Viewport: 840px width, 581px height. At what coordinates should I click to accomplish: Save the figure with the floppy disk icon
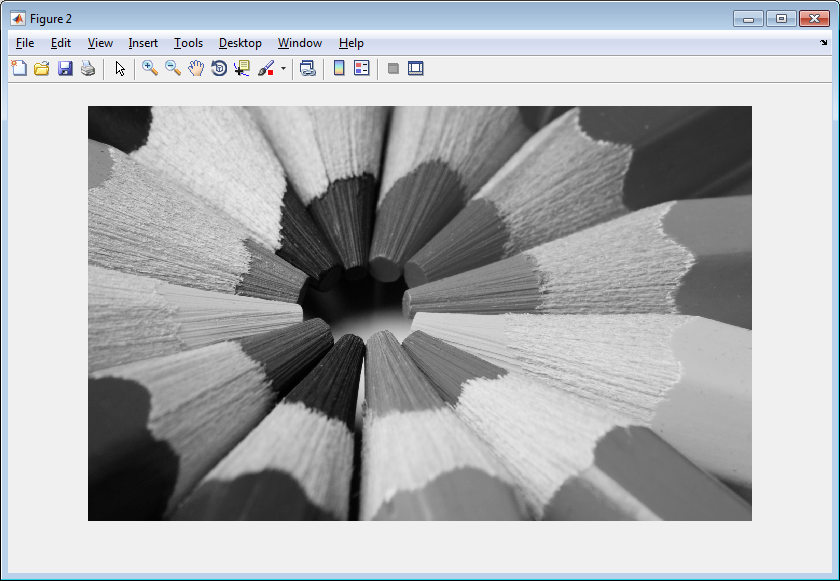point(65,68)
